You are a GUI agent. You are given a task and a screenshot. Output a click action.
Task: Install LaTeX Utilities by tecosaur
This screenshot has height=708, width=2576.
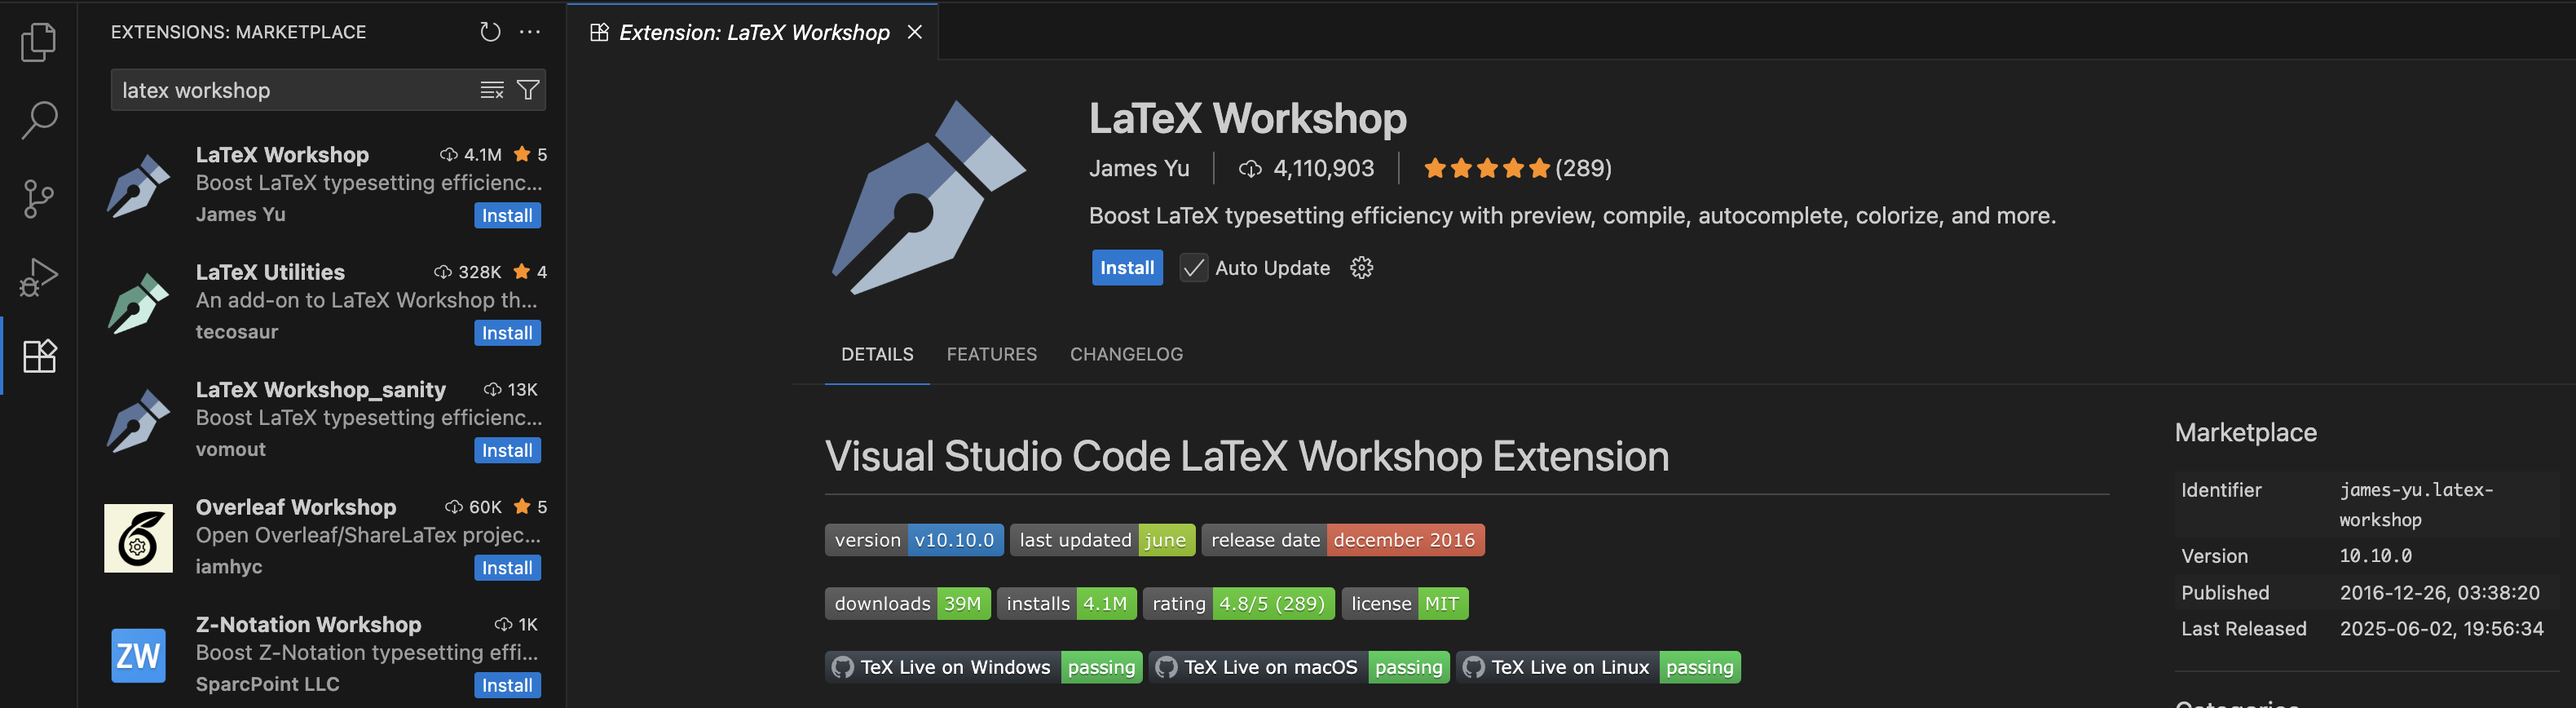(507, 333)
